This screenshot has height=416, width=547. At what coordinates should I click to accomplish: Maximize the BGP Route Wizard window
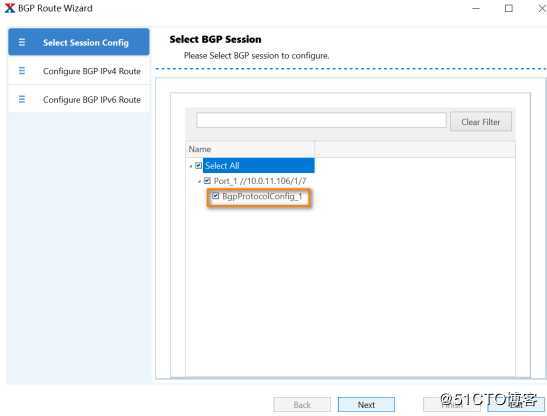[509, 8]
